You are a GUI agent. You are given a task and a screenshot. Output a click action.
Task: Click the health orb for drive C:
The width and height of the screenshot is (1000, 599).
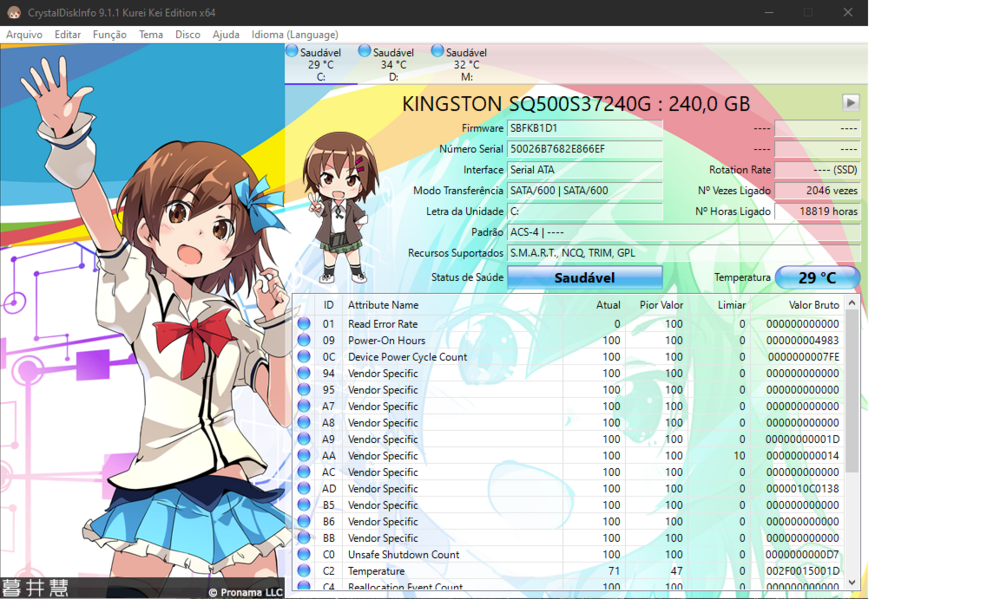(292, 51)
